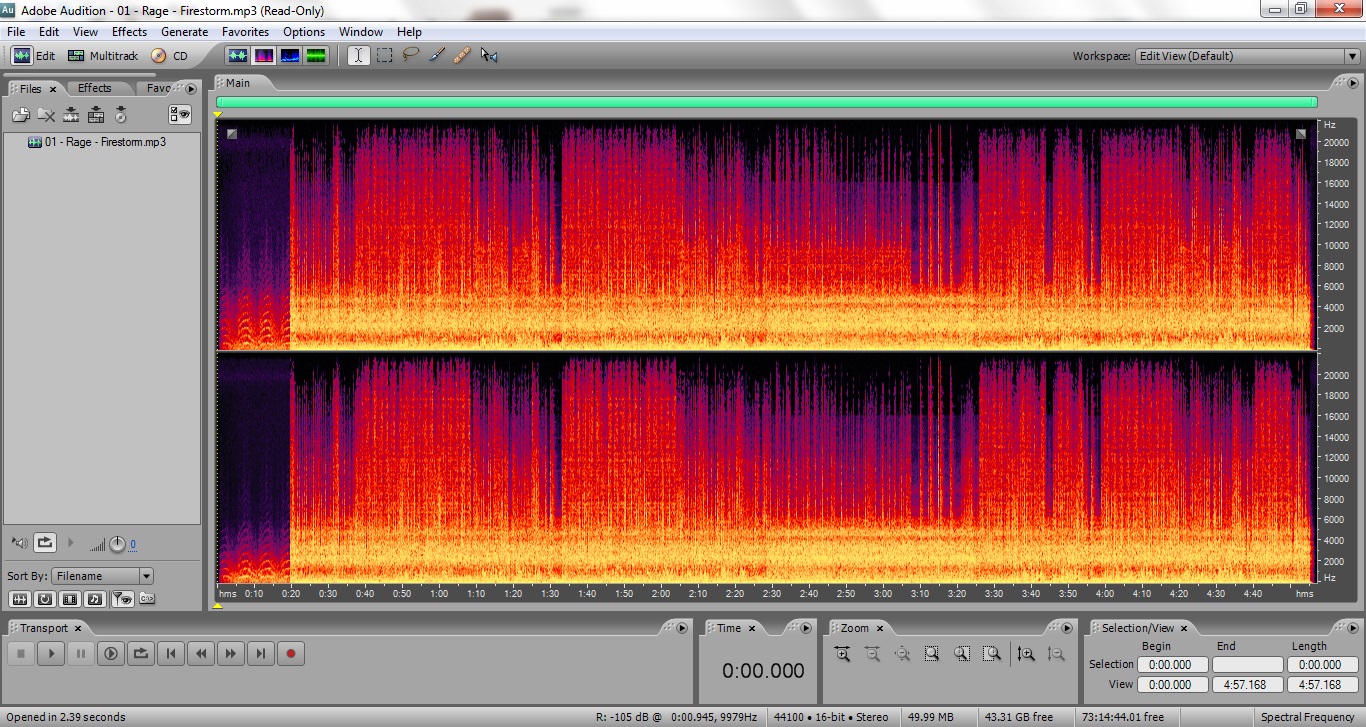Click the Import File folder icon
The height and width of the screenshot is (727, 1366).
pos(20,115)
